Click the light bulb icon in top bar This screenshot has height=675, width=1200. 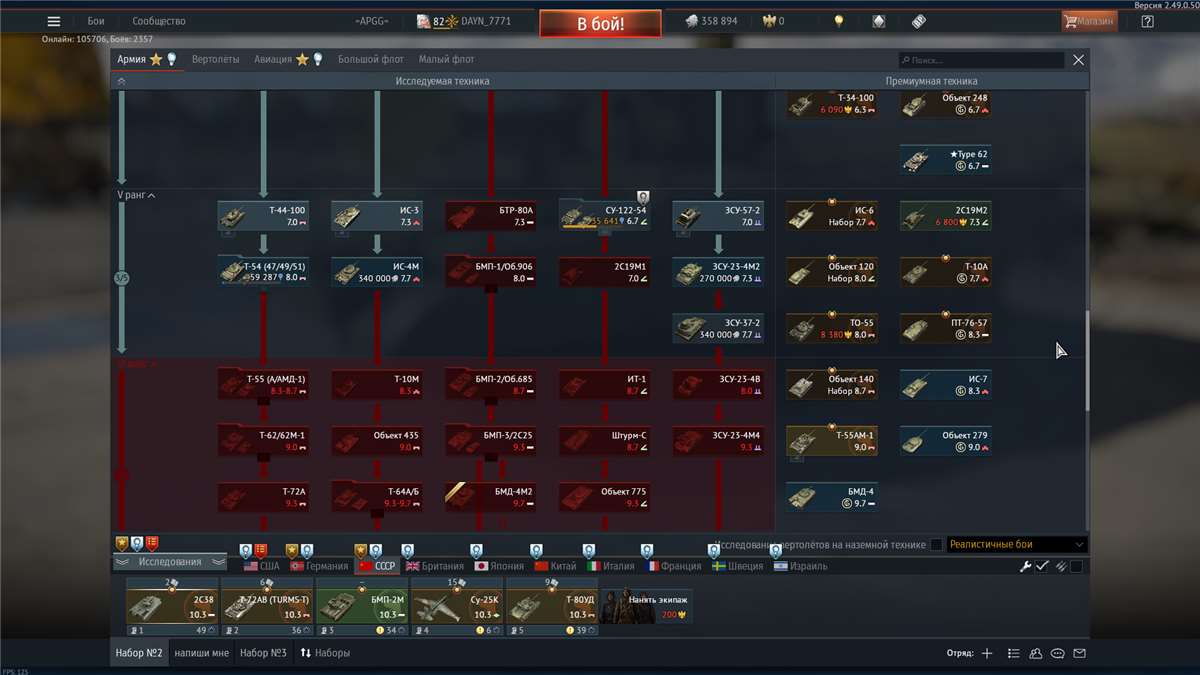(x=839, y=21)
